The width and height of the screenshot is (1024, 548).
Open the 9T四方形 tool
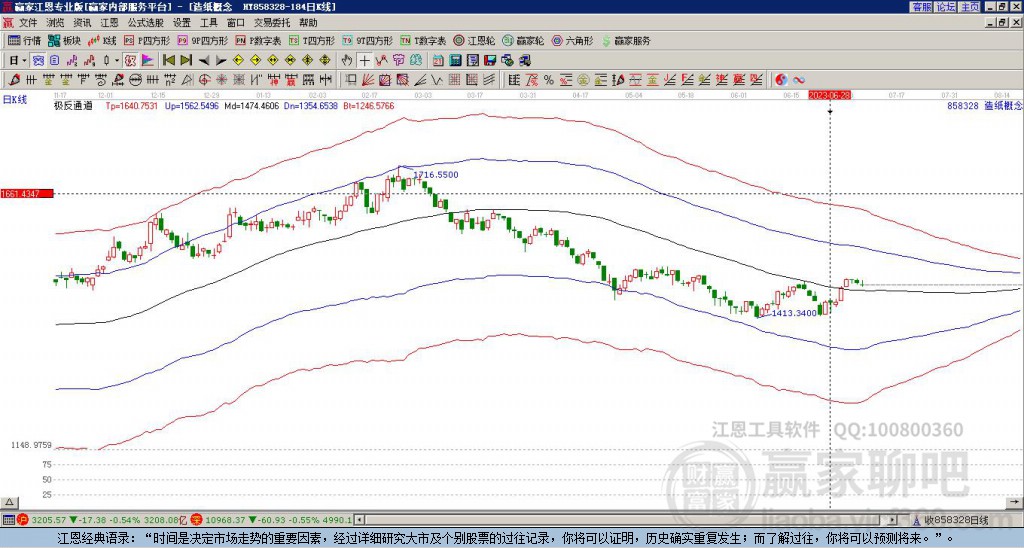pos(368,40)
